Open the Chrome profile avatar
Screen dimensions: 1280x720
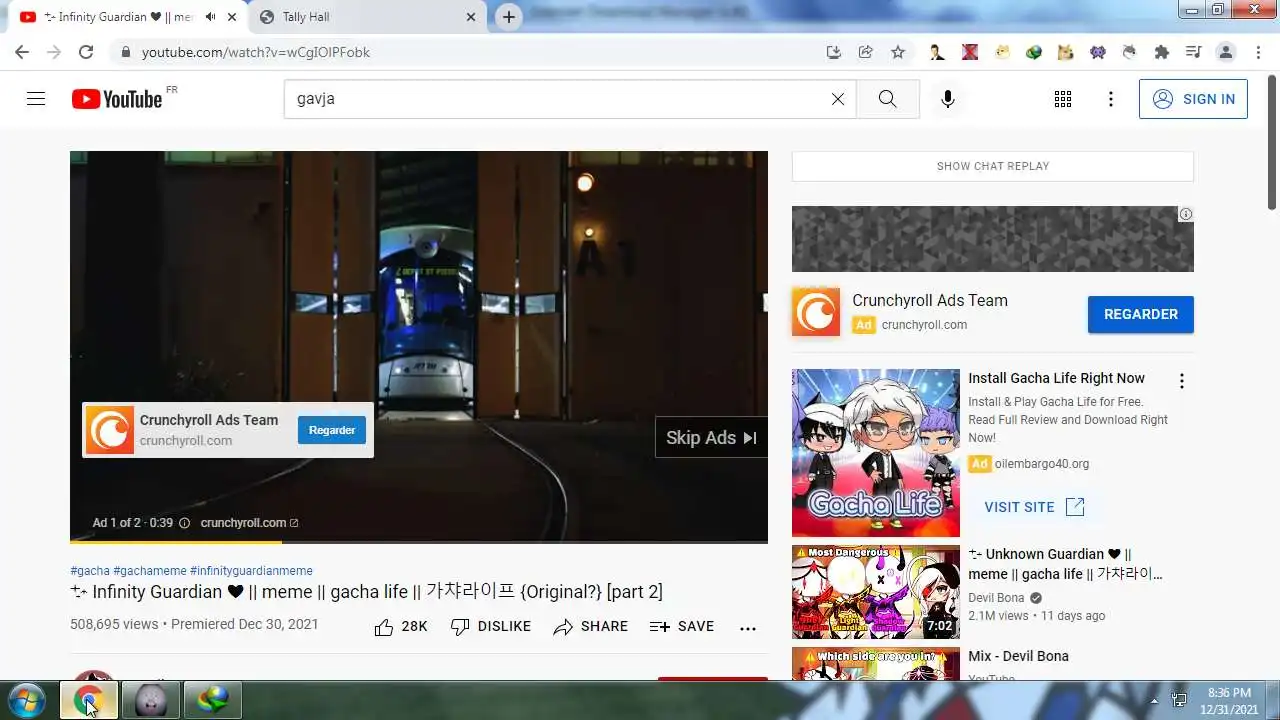pyautogui.click(x=1226, y=52)
